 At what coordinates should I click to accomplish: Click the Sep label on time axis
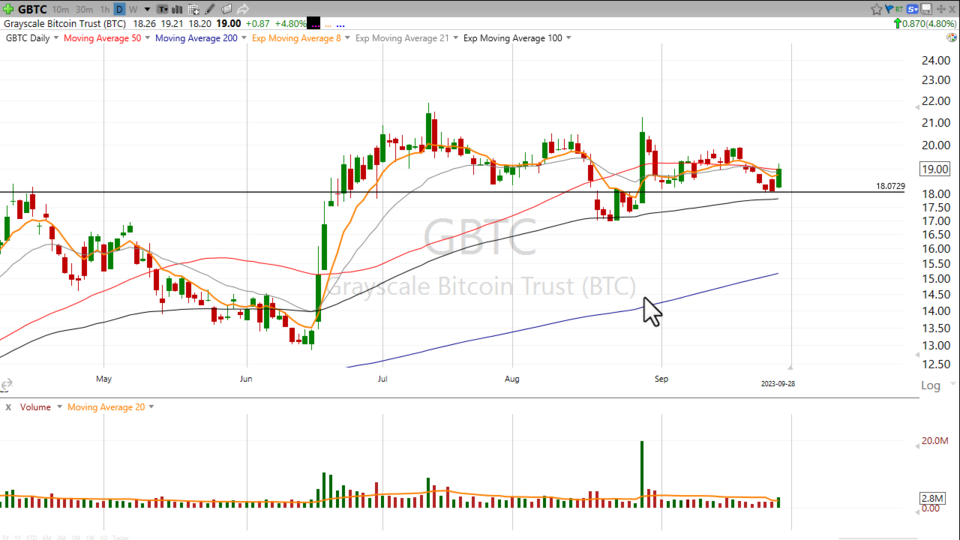click(661, 379)
